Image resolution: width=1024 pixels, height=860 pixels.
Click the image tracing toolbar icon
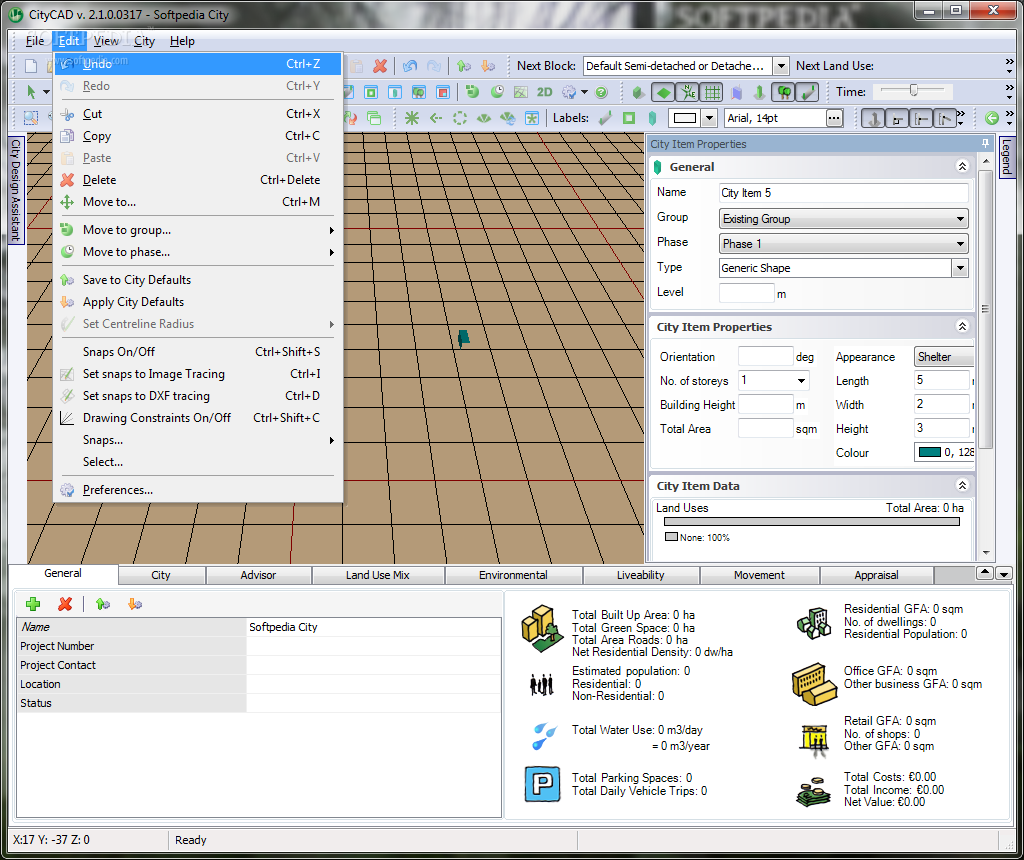(520, 92)
